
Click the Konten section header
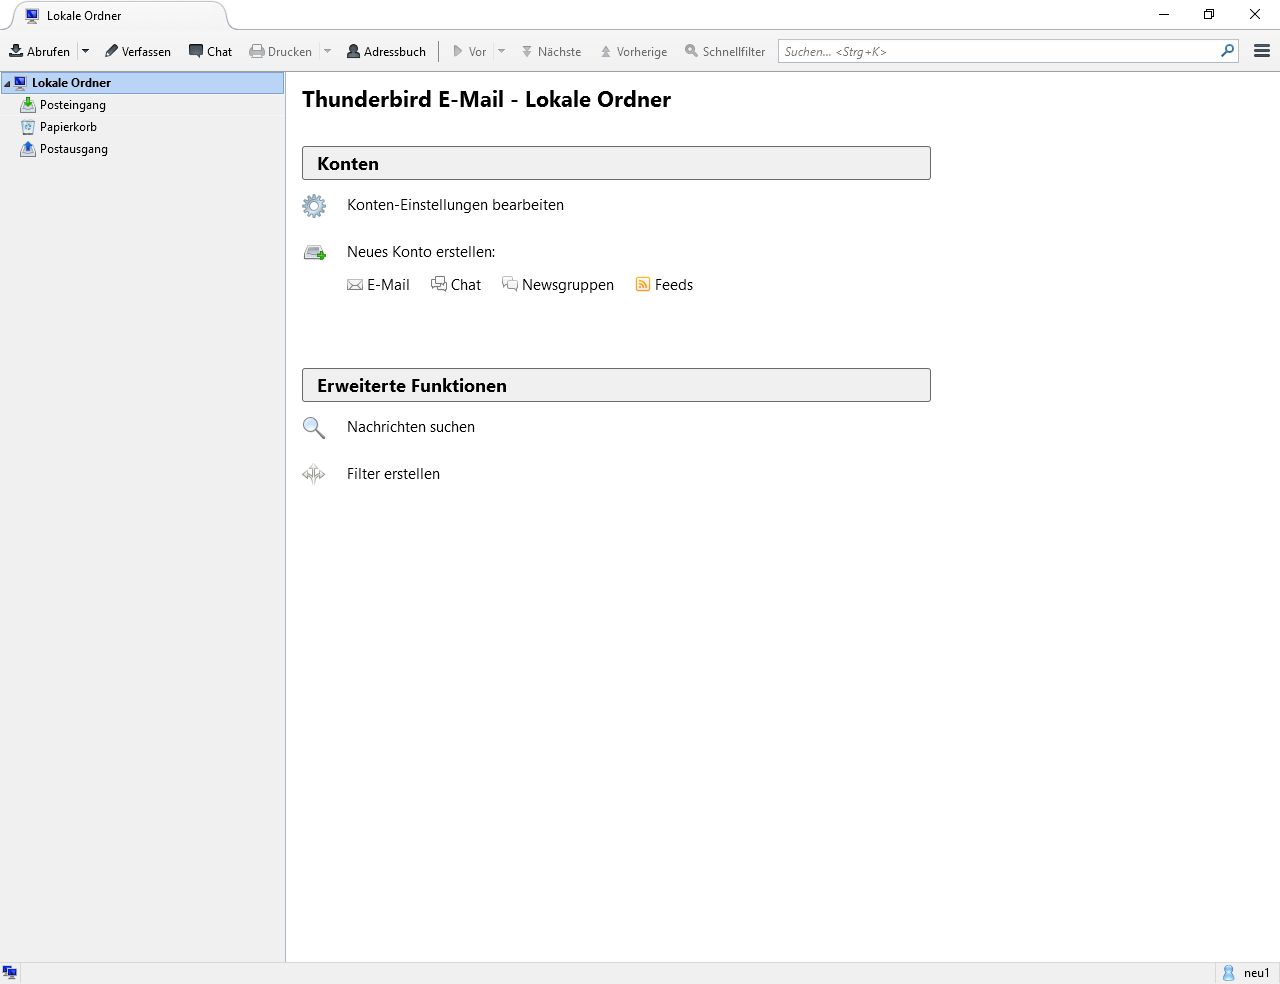coord(616,163)
